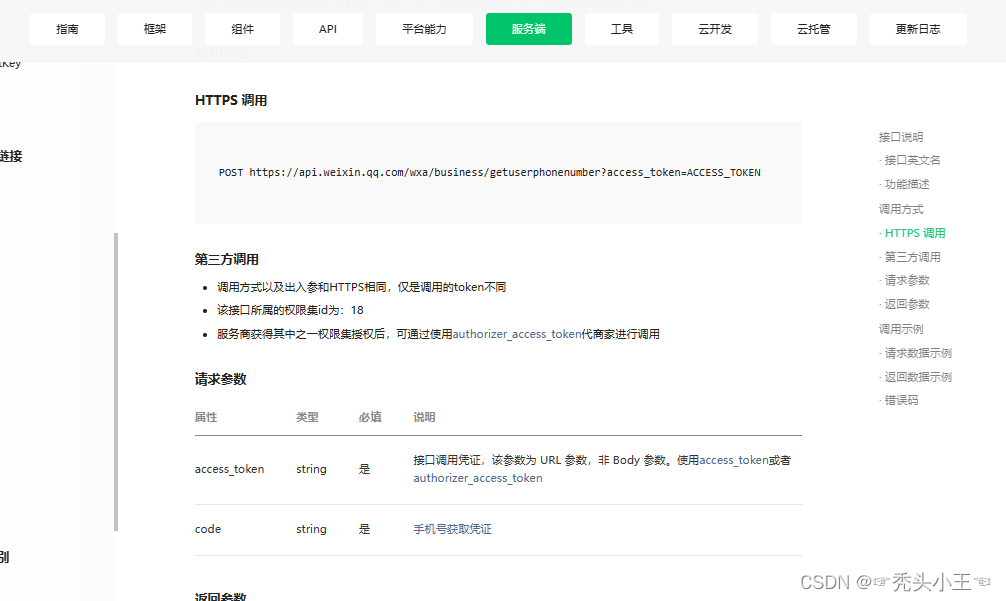Switch to the 云开发 tab
Screen dimensions: 1006x601
point(714,29)
